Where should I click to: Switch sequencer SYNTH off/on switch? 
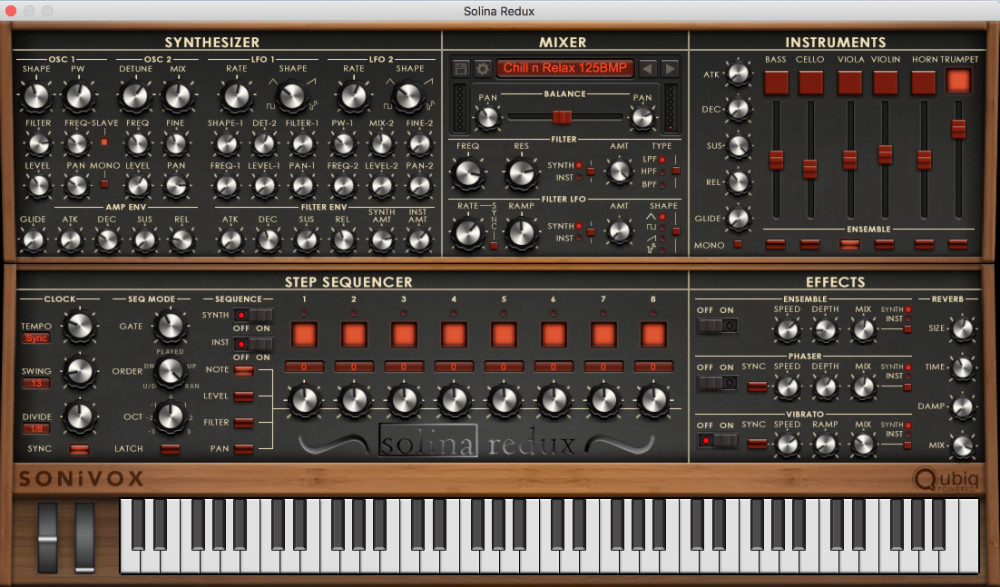253,315
